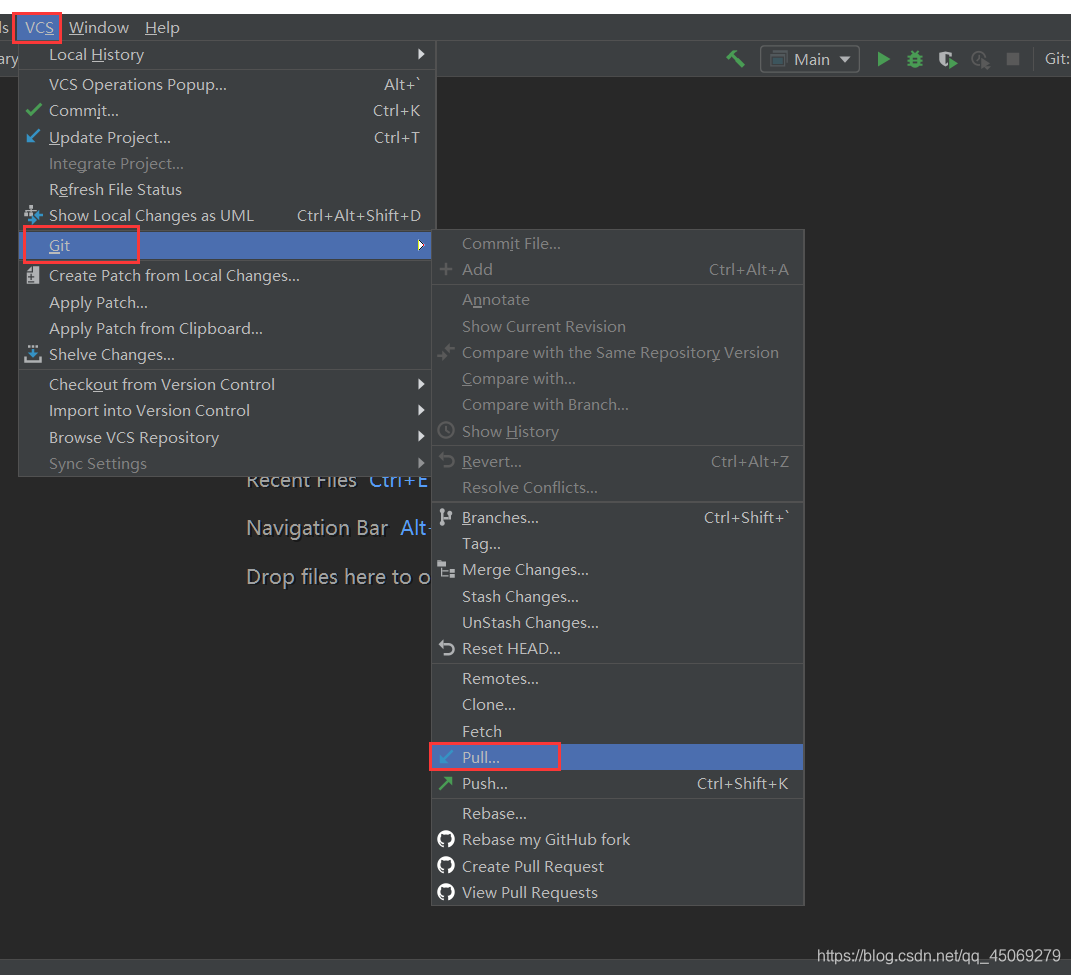This screenshot has height=975, width=1071.
Task: Open VCS Operations Popup entry
Action: click(x=227, y=85)
